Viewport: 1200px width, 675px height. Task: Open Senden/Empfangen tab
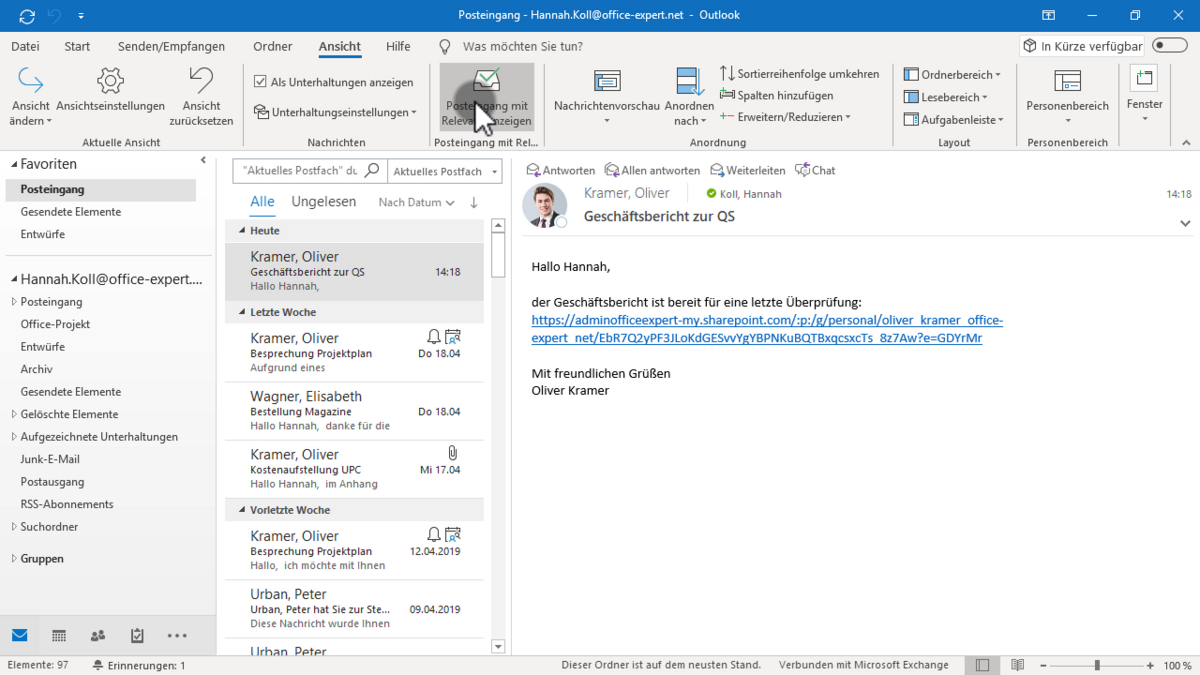[x=171, y=47]
